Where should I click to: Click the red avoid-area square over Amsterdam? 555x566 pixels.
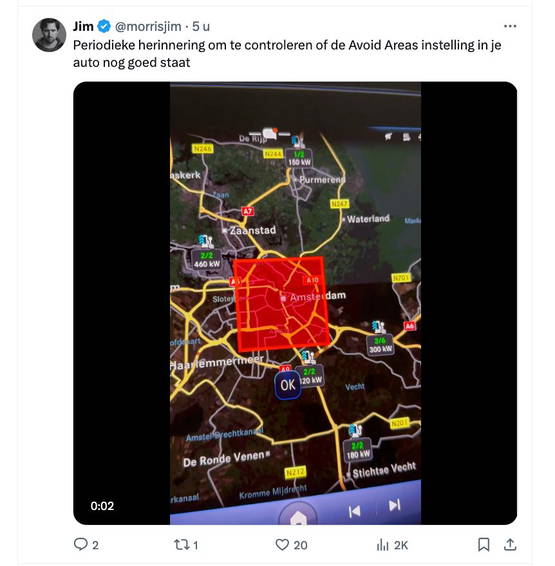282,304
